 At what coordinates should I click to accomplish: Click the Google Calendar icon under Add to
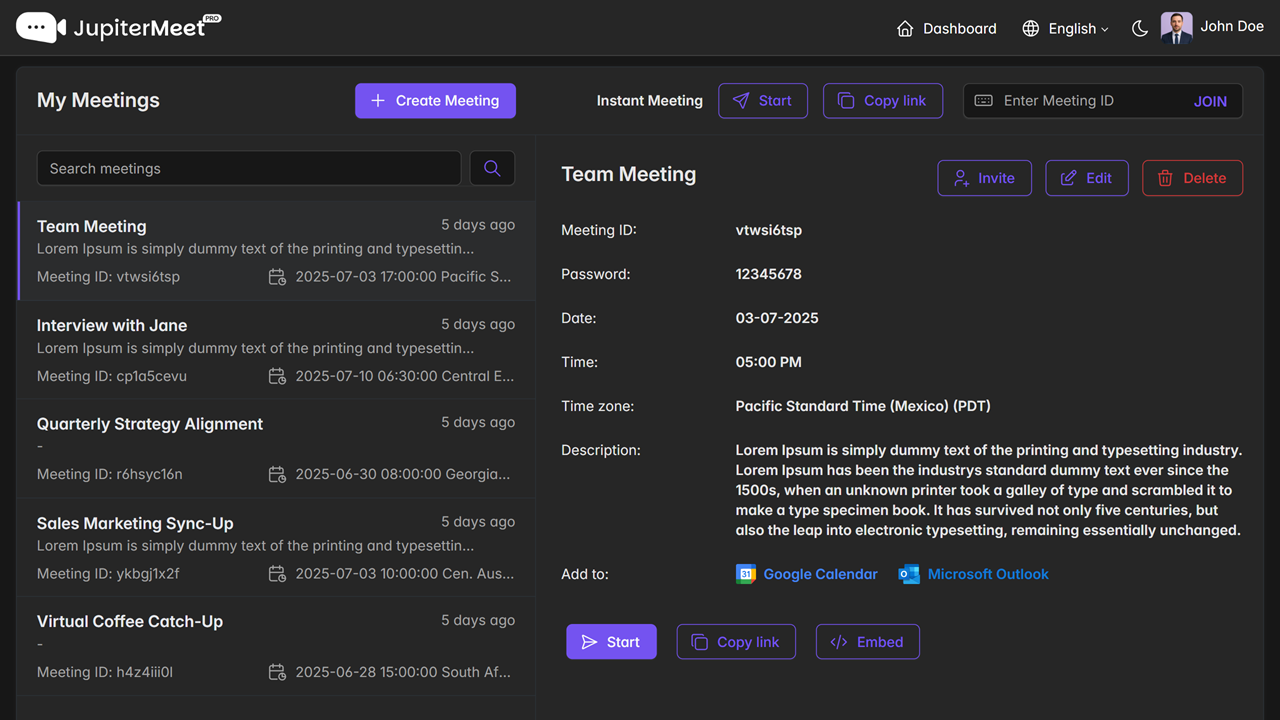click(745, 574)
